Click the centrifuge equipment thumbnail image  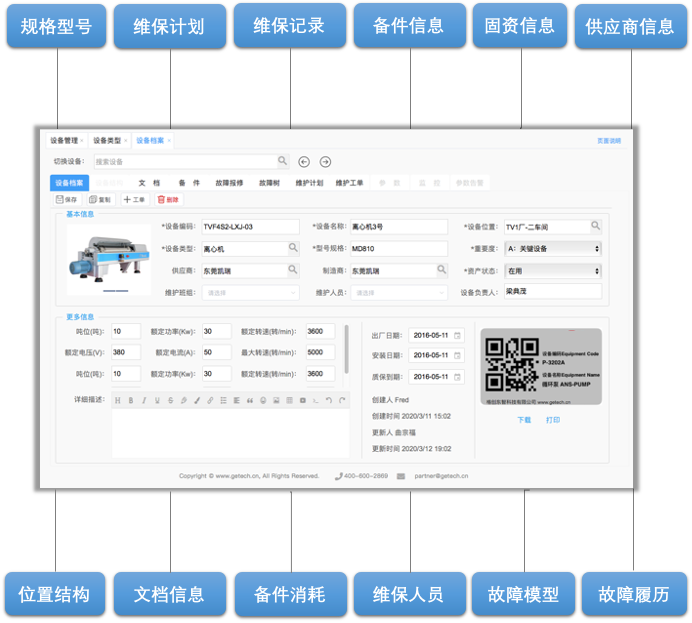(102, 256)
